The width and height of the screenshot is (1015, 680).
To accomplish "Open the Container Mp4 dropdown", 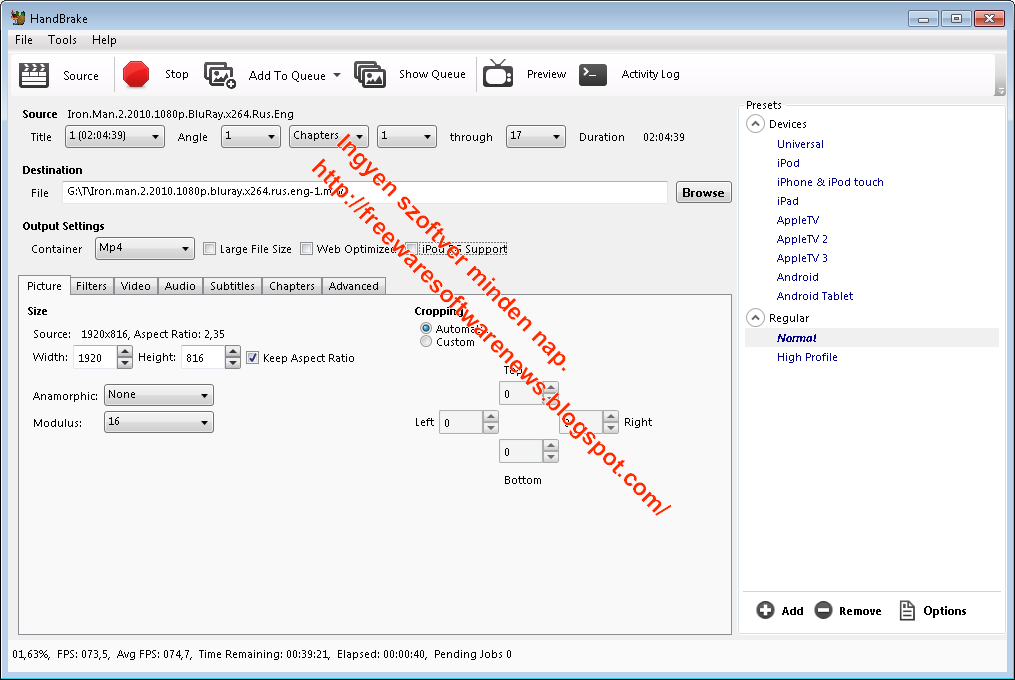I will coord(144,249).
